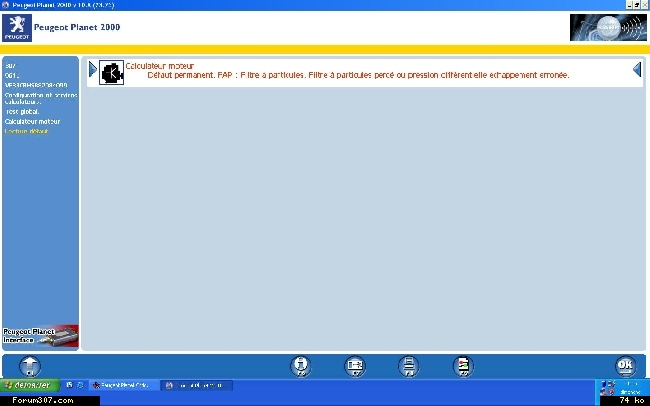Viewport: 650px width, 406px height.
Task: Select the Calculateur moteur fault title
Action: click(159, 65)
